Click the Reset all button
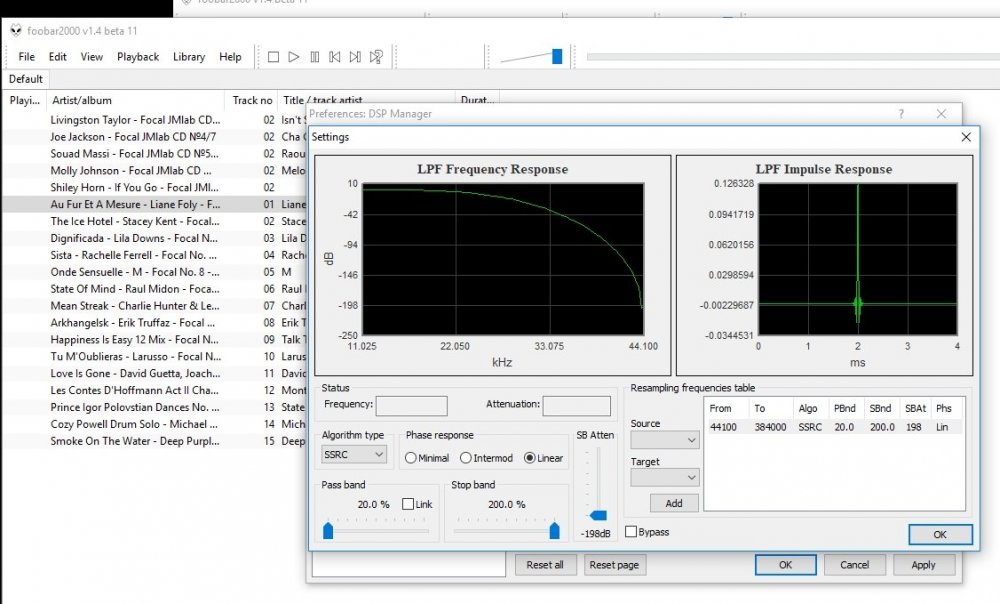The image size is (1000, 604). 545,564
